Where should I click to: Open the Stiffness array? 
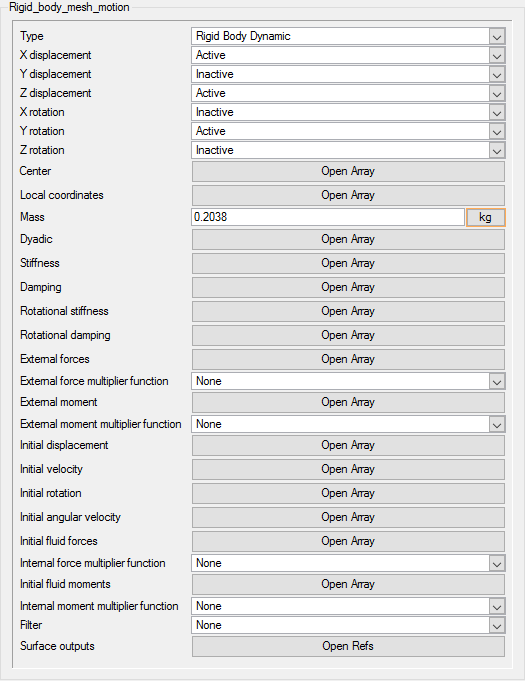coord(348,263)
